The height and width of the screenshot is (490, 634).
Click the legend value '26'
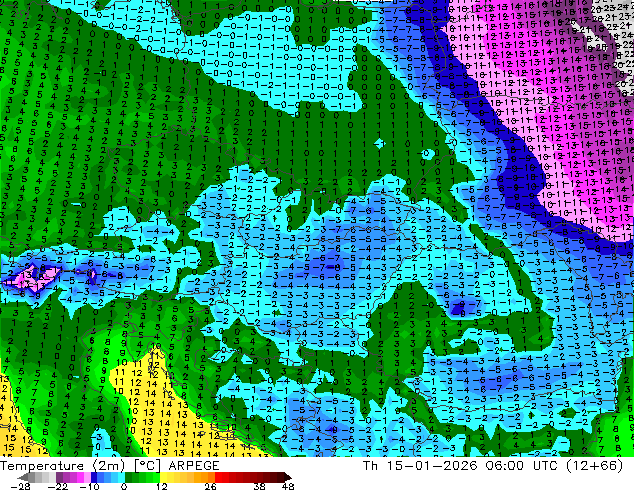pos(210,486)
